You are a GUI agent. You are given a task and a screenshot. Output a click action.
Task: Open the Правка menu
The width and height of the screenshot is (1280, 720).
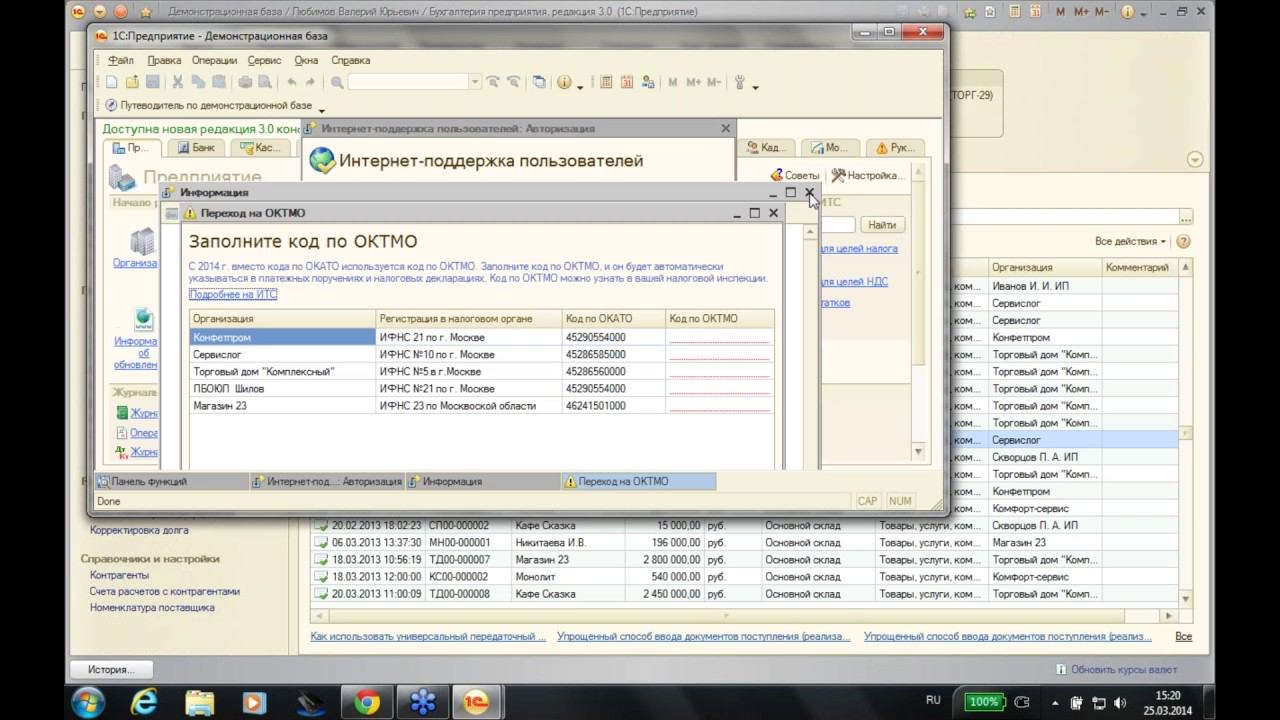[164, 60]
